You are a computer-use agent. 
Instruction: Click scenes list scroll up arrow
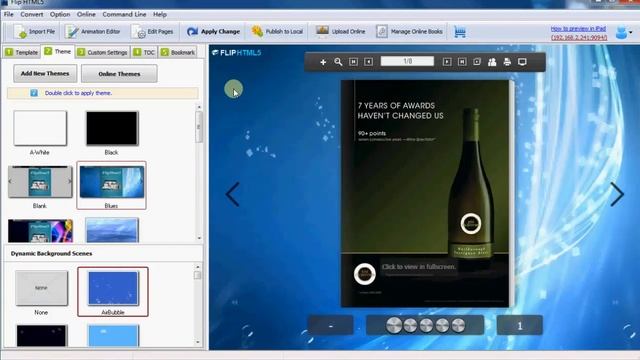click(x=198, y=267)
